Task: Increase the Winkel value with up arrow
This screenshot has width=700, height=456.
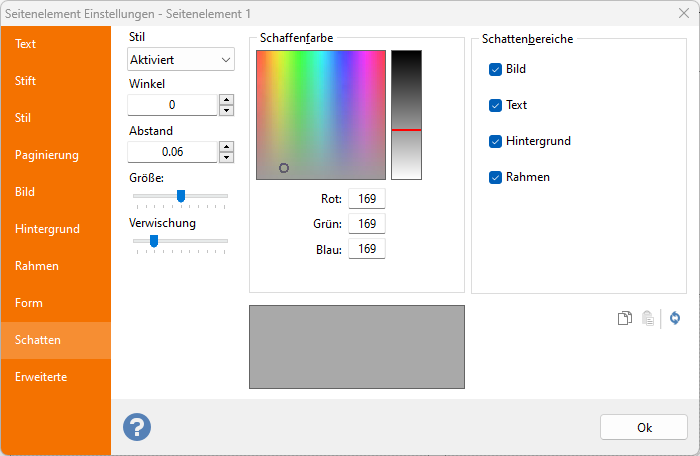Action: (226, 99)
